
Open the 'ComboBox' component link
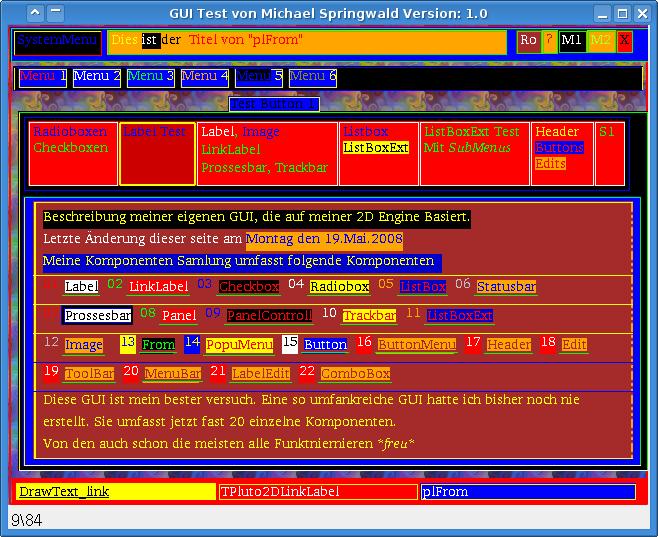pos(355,374)
